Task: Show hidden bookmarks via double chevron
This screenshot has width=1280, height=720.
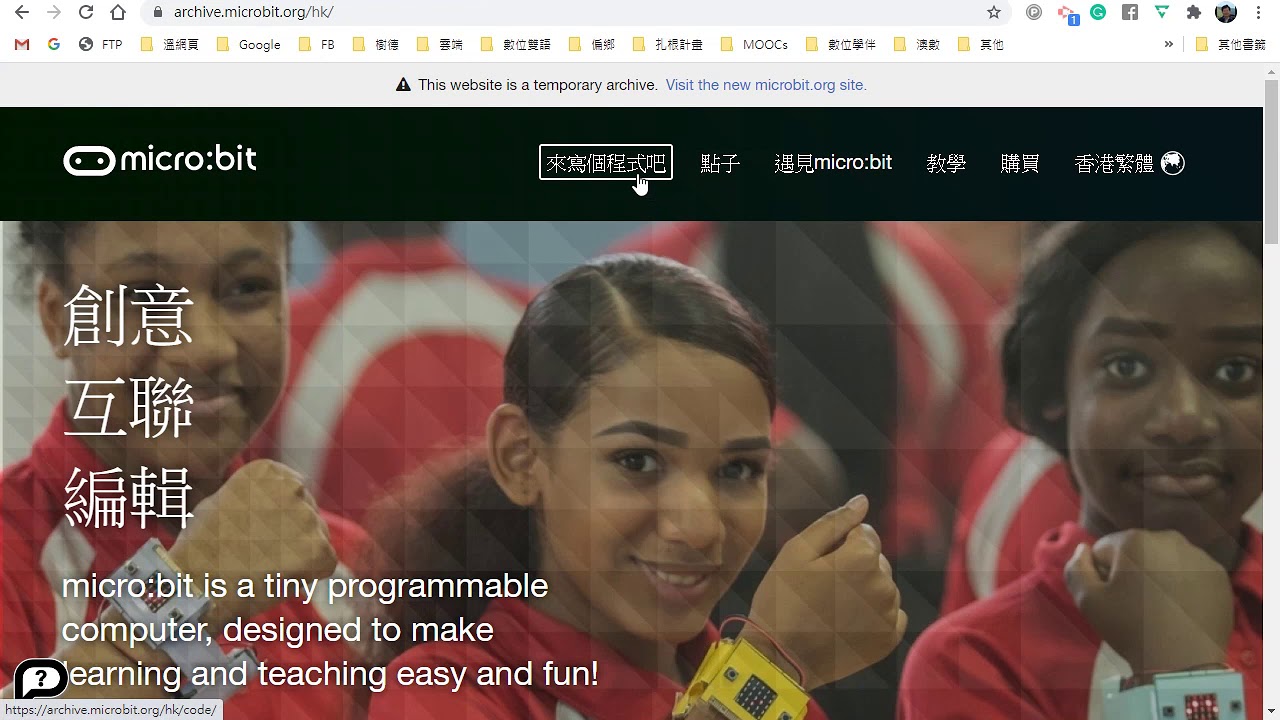Action: pos(1168,44)
